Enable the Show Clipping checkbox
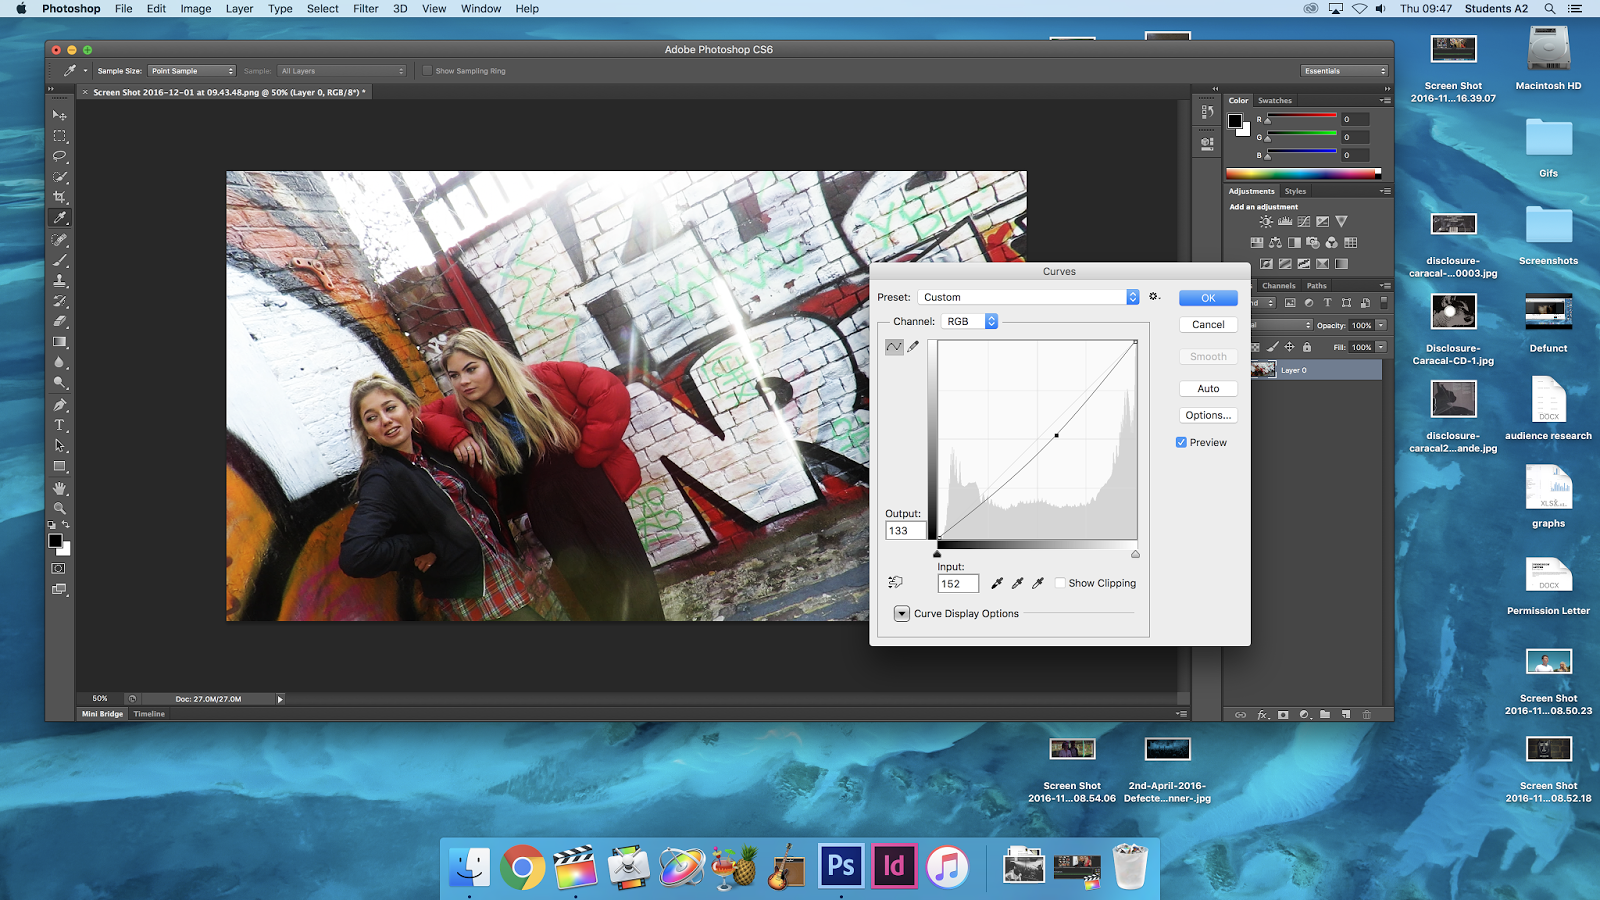Image resolution: width=1600 pixels, height=900 pixels. 1060,583
